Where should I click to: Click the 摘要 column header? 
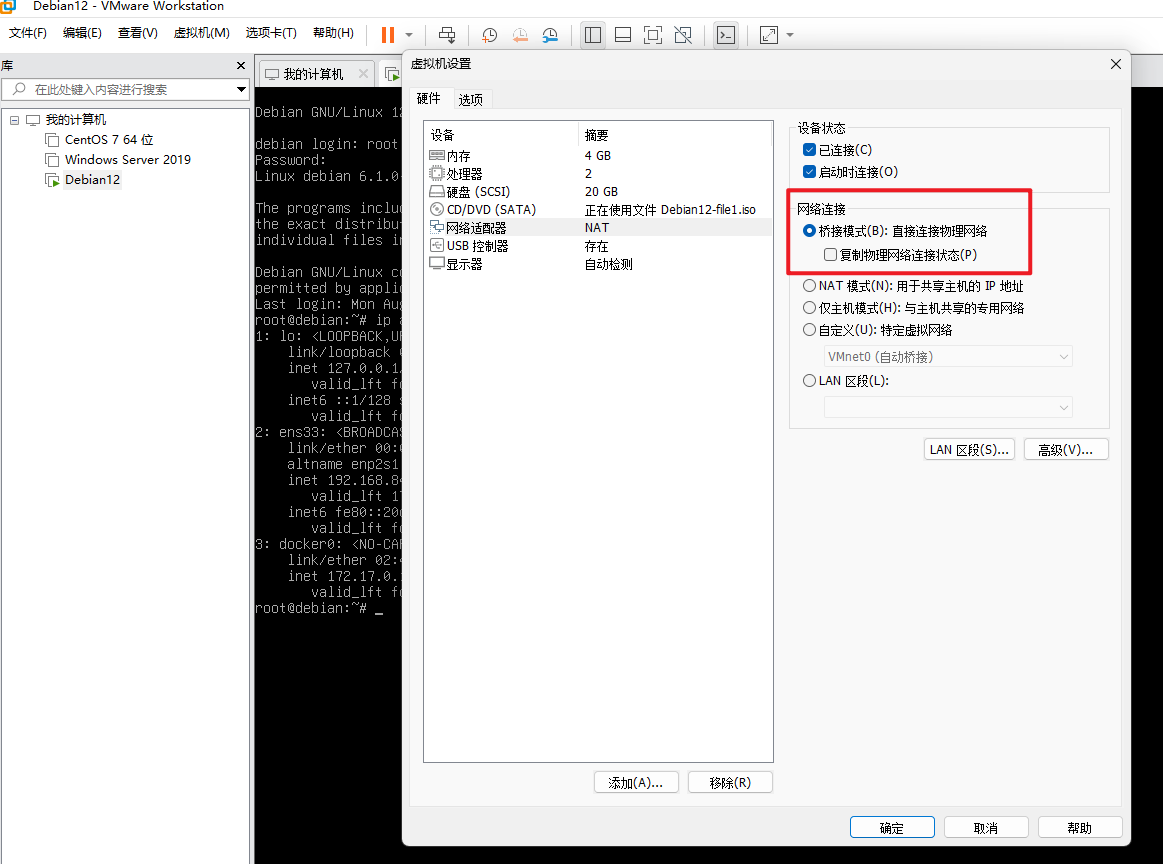click(x=596, y=135)
